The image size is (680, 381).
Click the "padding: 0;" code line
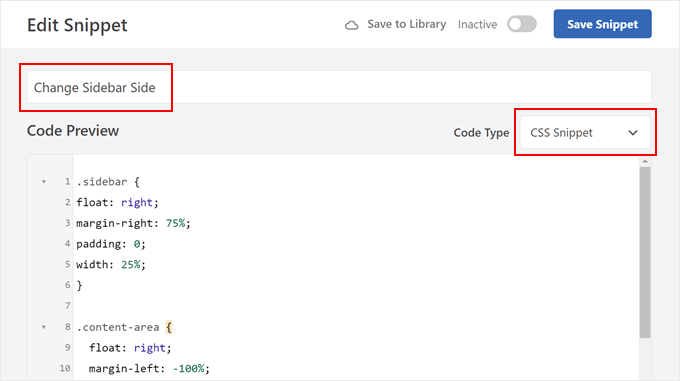(x=111, y=244)
